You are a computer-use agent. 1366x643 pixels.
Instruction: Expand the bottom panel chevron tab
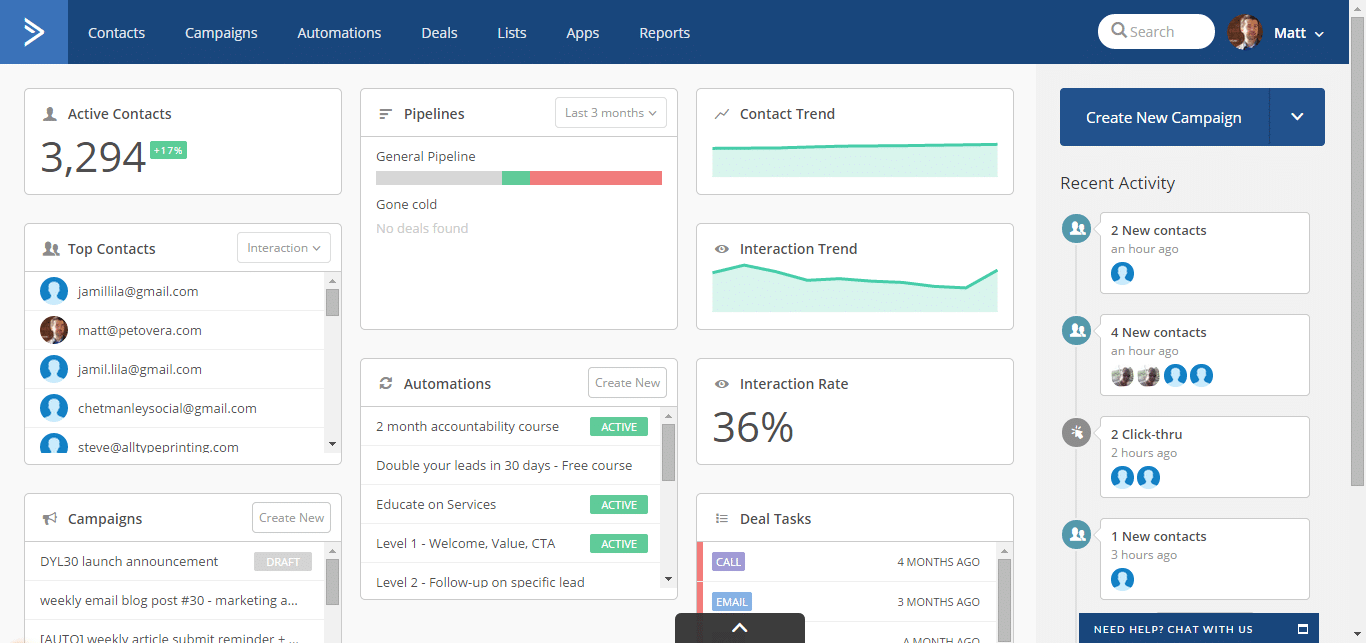coord(740,628)
